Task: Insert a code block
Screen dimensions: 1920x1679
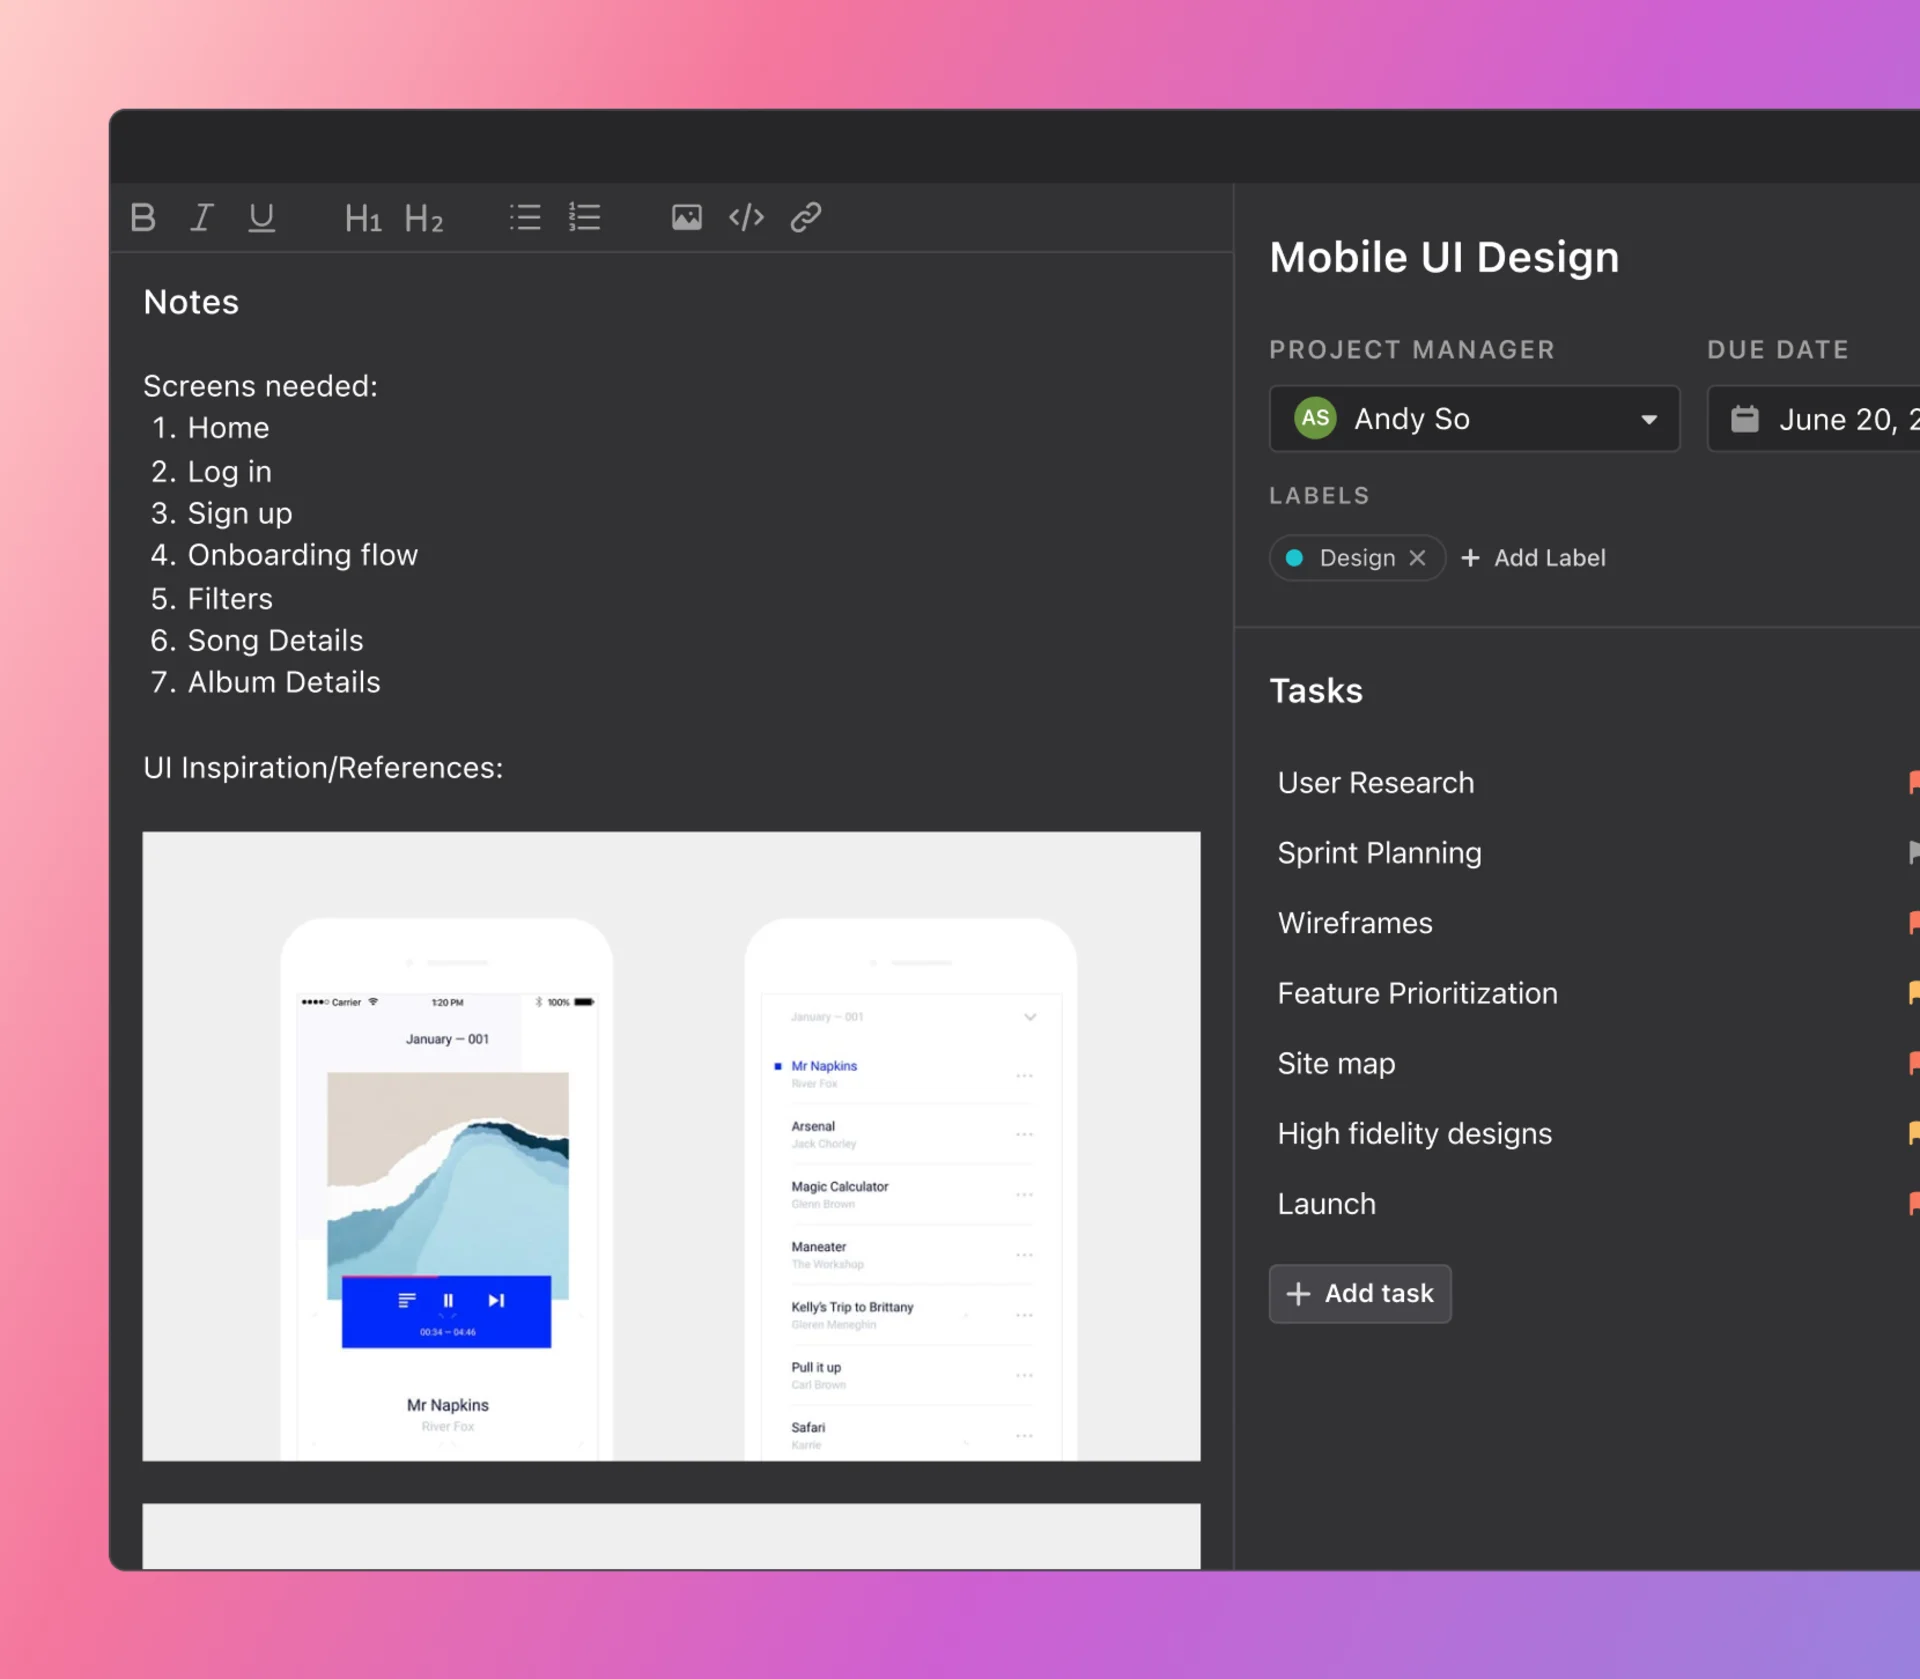Action: (x=746, y=217)
